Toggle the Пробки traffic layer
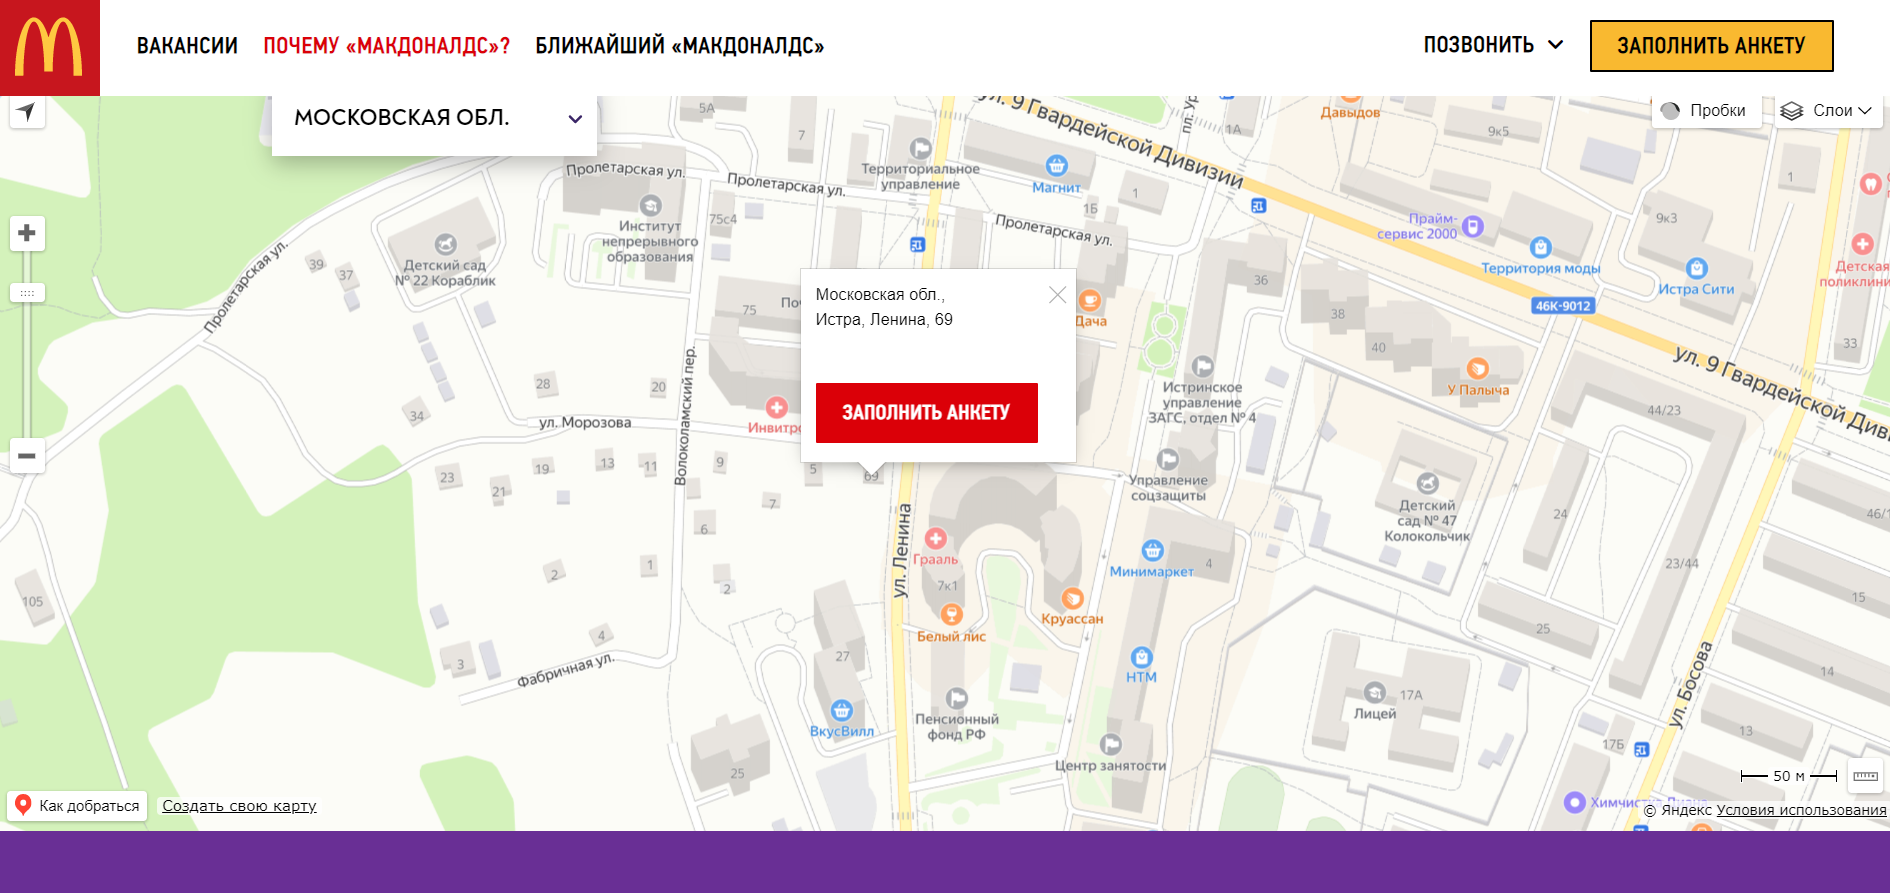This screenshot has width=1890, height=894. tap(1705, 111)
